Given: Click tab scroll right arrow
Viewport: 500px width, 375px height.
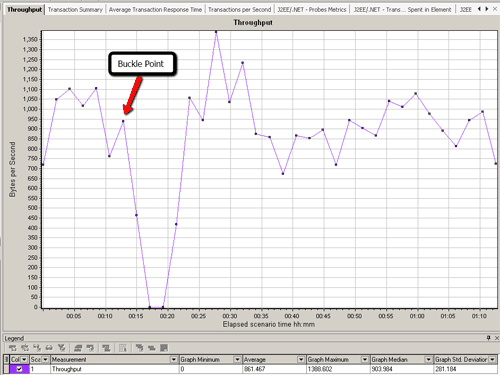Looking at the screenshot, I should pyautogui.click(x=487, y=9).
